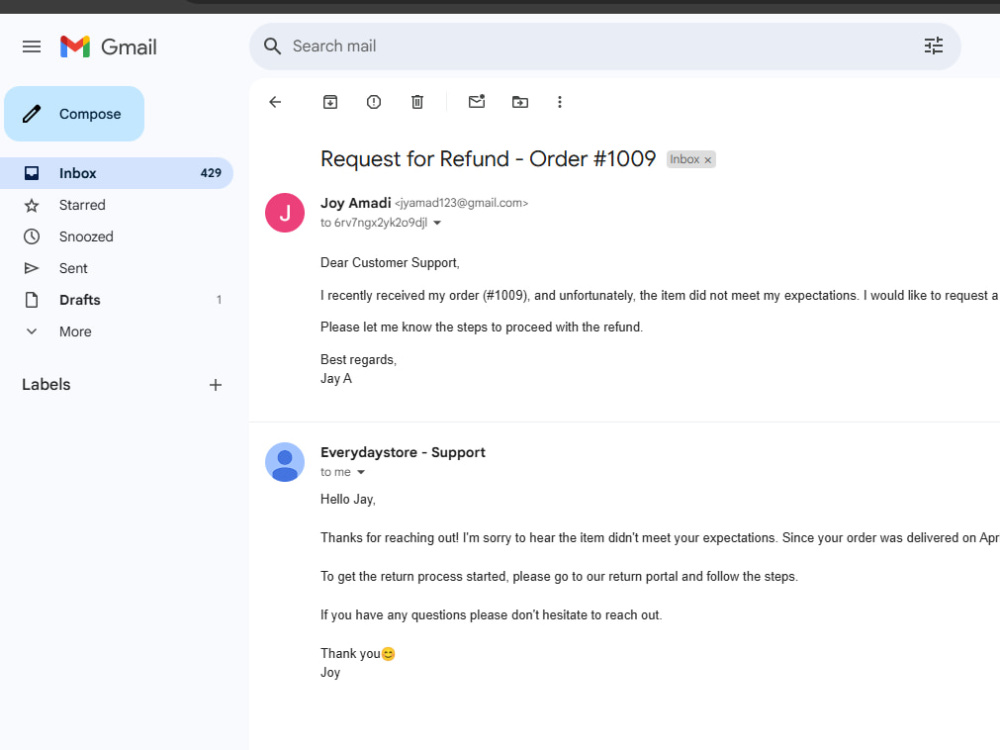Click the 'Thank you' emoji line
This screenshot has height=750, width=1000.
(358, 654)
